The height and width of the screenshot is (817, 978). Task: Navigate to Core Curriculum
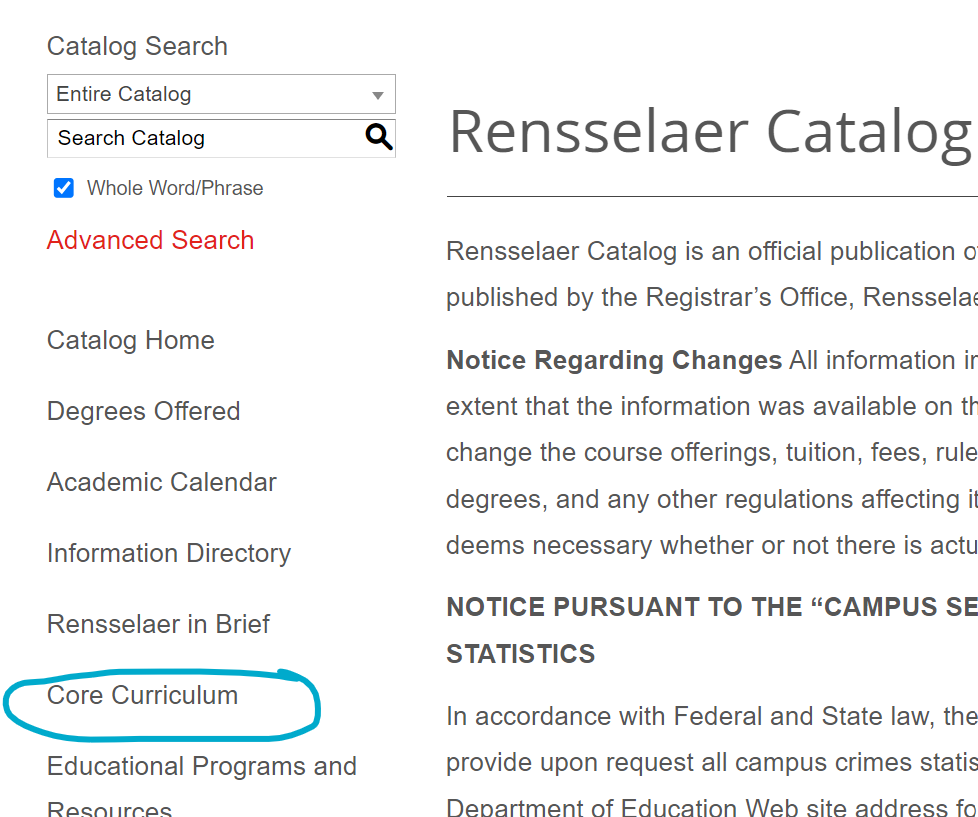tap(142, 695)
